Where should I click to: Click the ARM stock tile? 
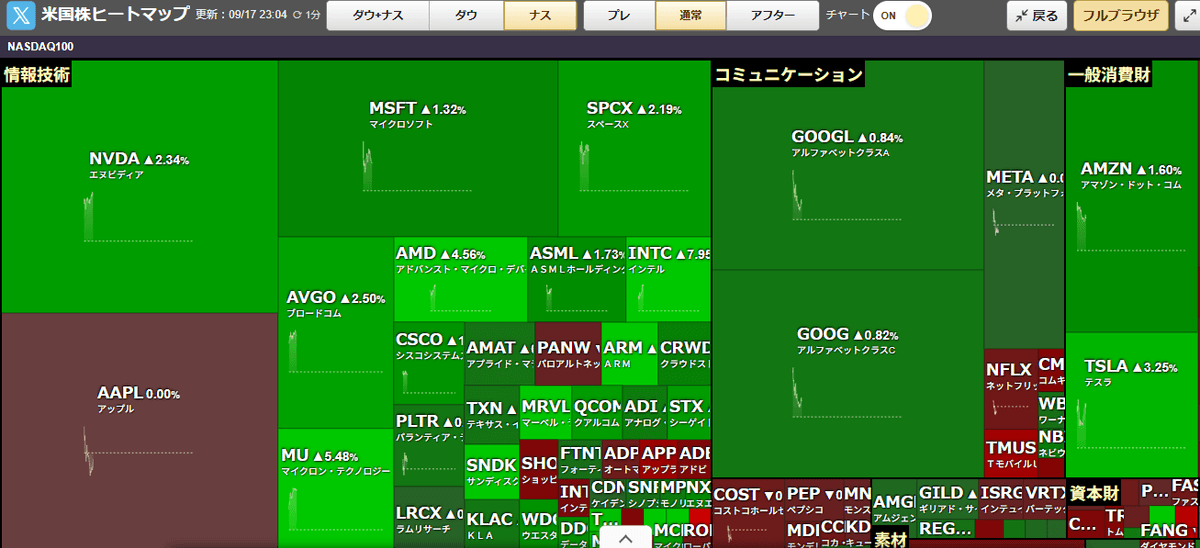[x=629, y=354]
